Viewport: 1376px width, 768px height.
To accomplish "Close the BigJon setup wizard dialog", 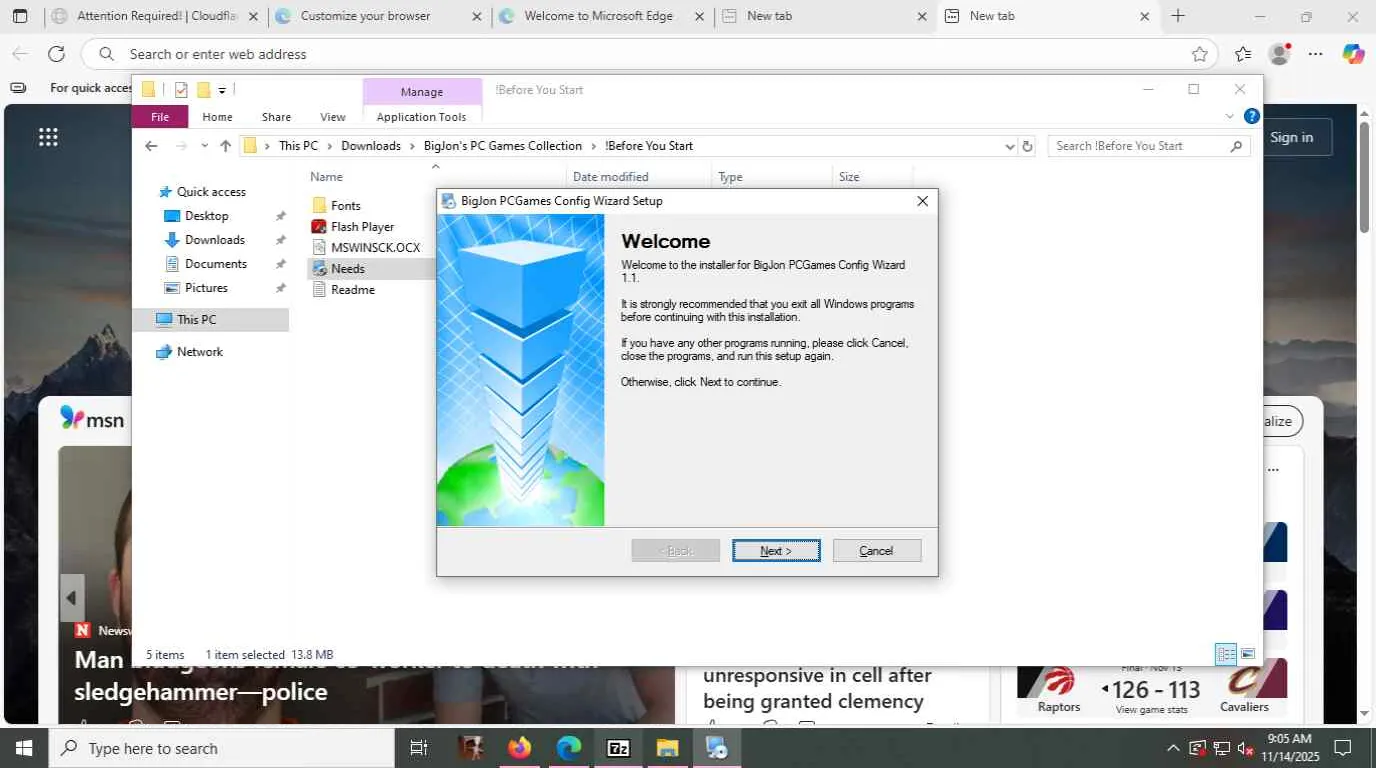I will 922,201.
